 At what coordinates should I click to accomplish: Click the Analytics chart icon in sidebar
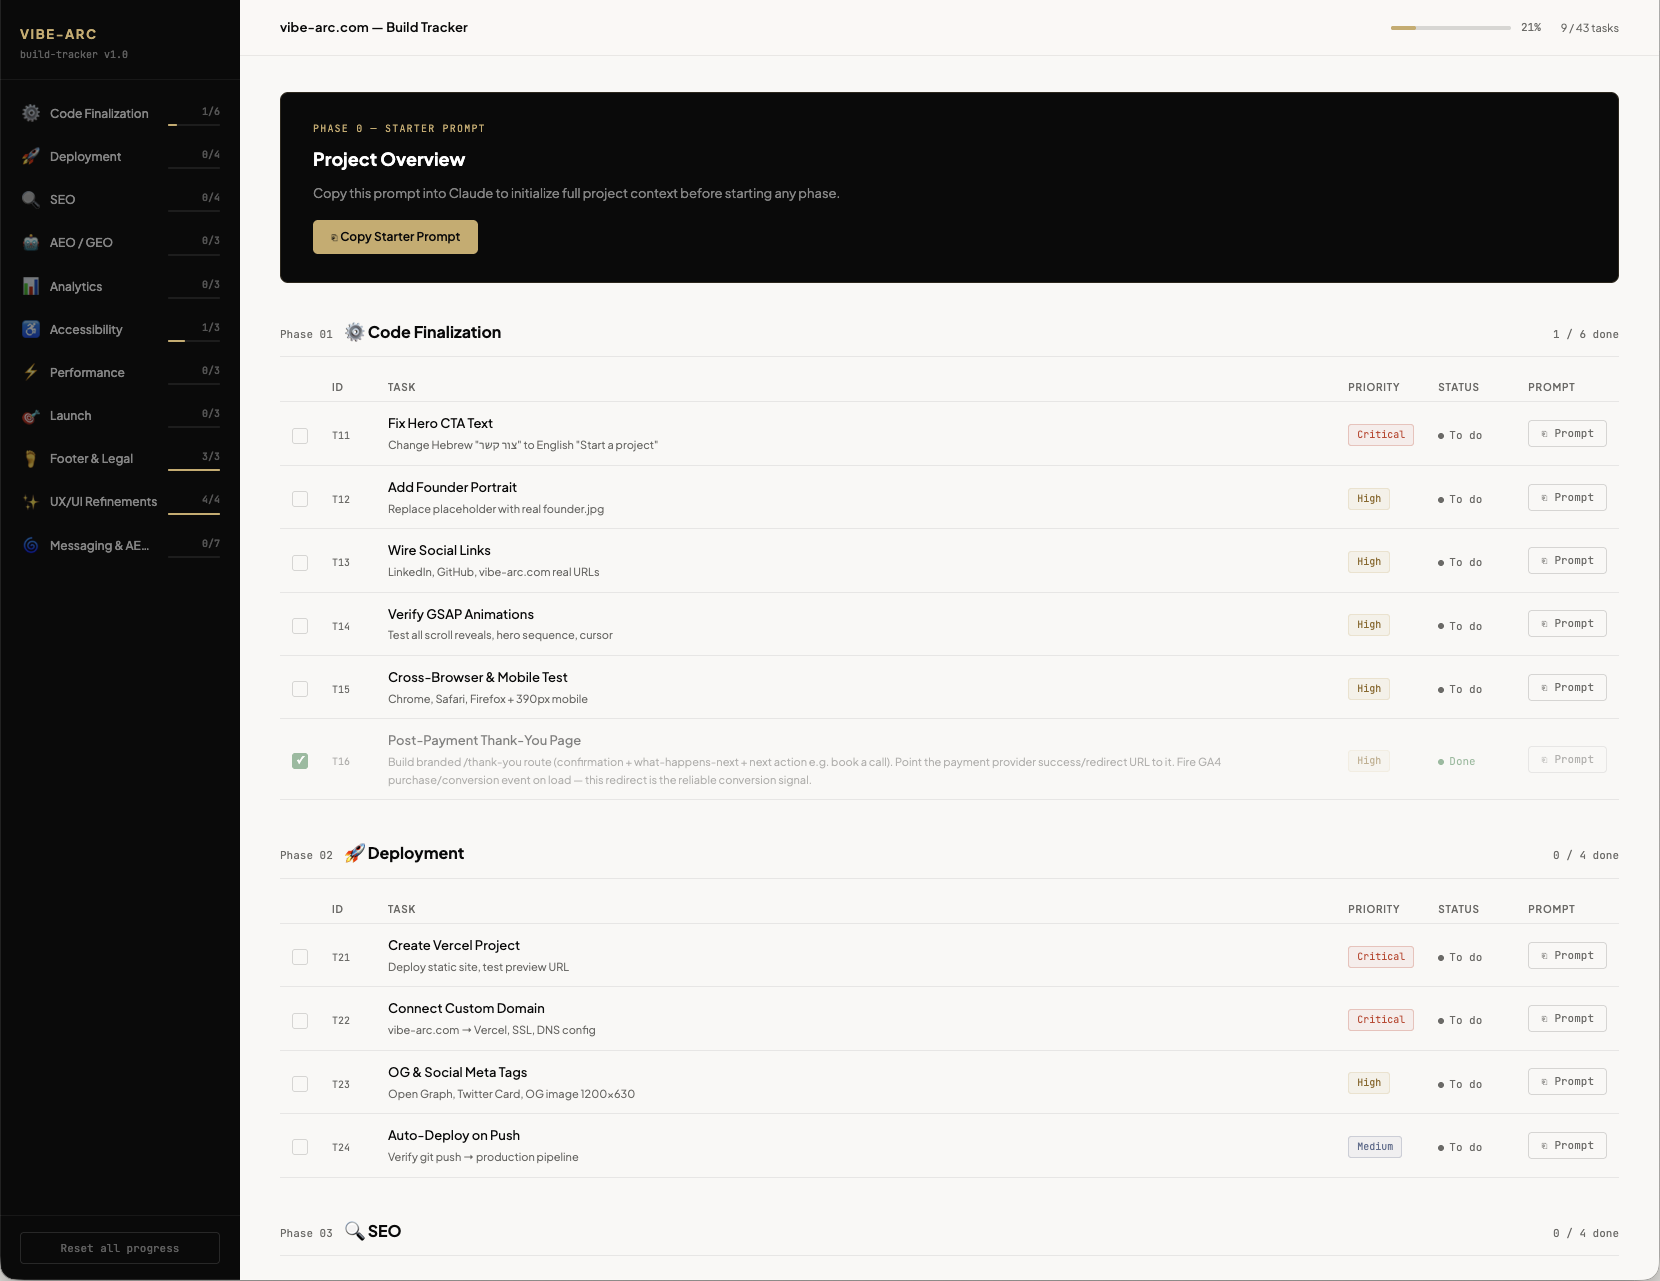tap(31, 286)
